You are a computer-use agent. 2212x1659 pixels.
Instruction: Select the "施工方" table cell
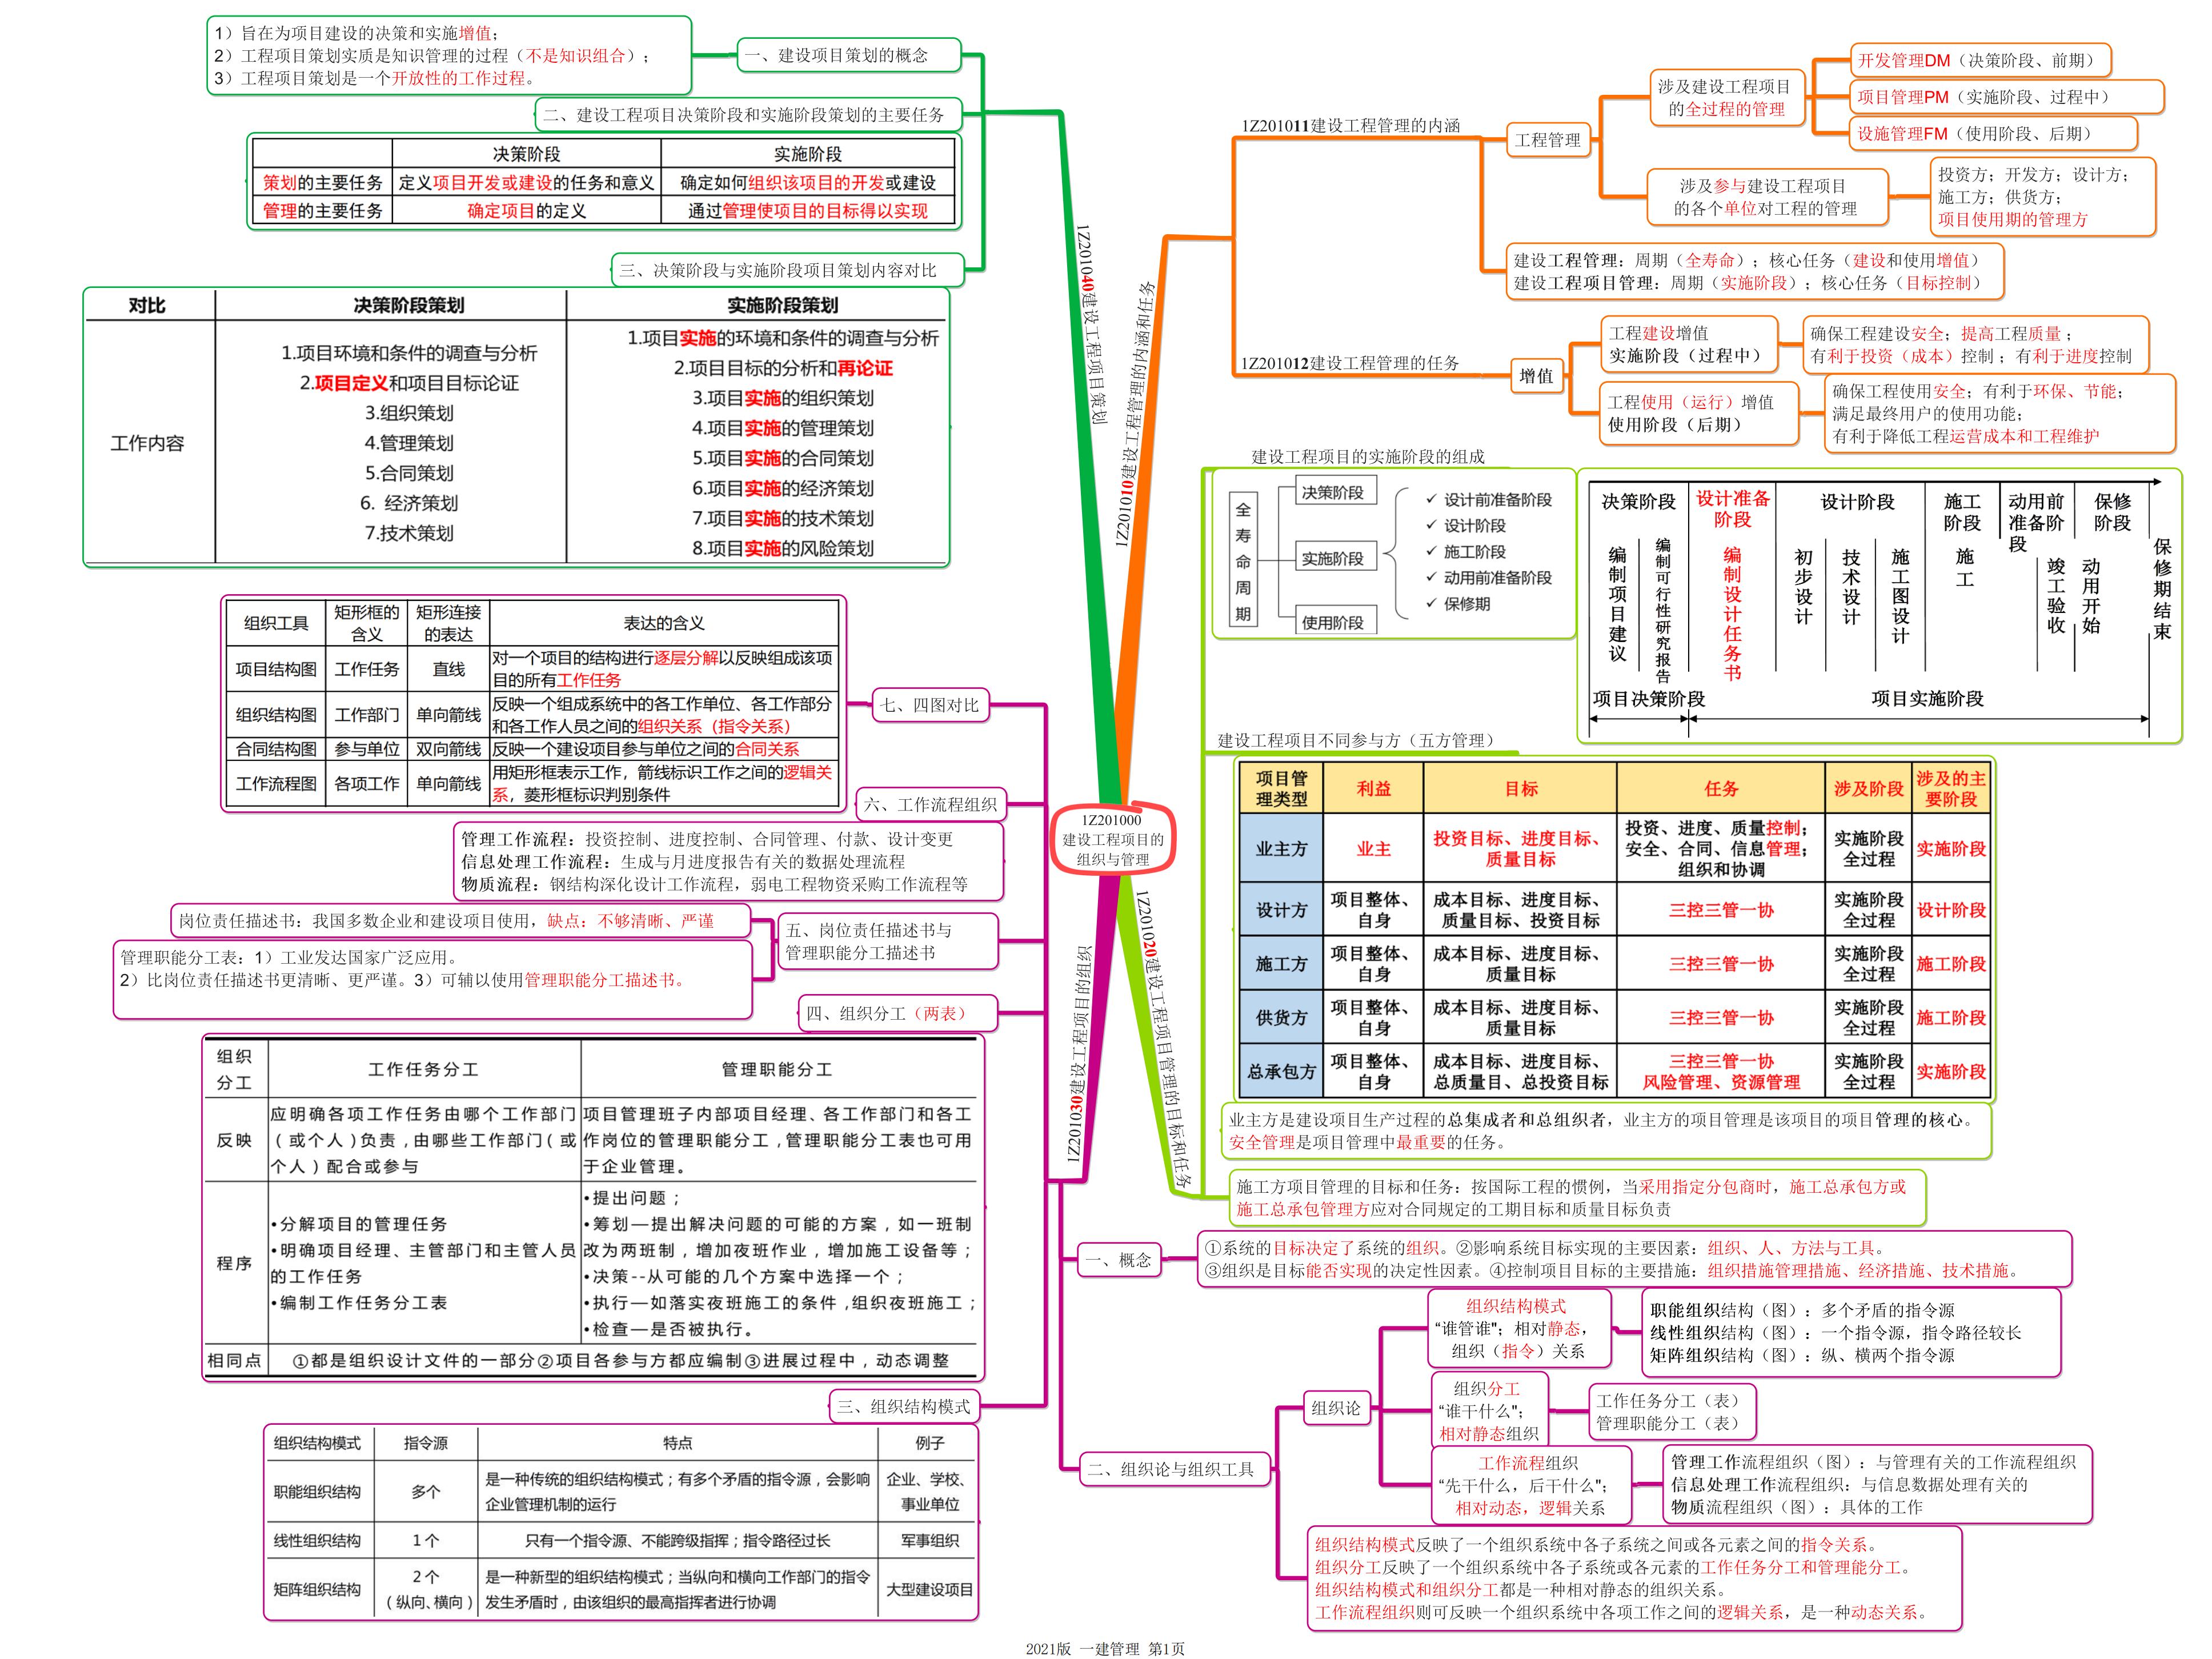tap(1281, 963)
